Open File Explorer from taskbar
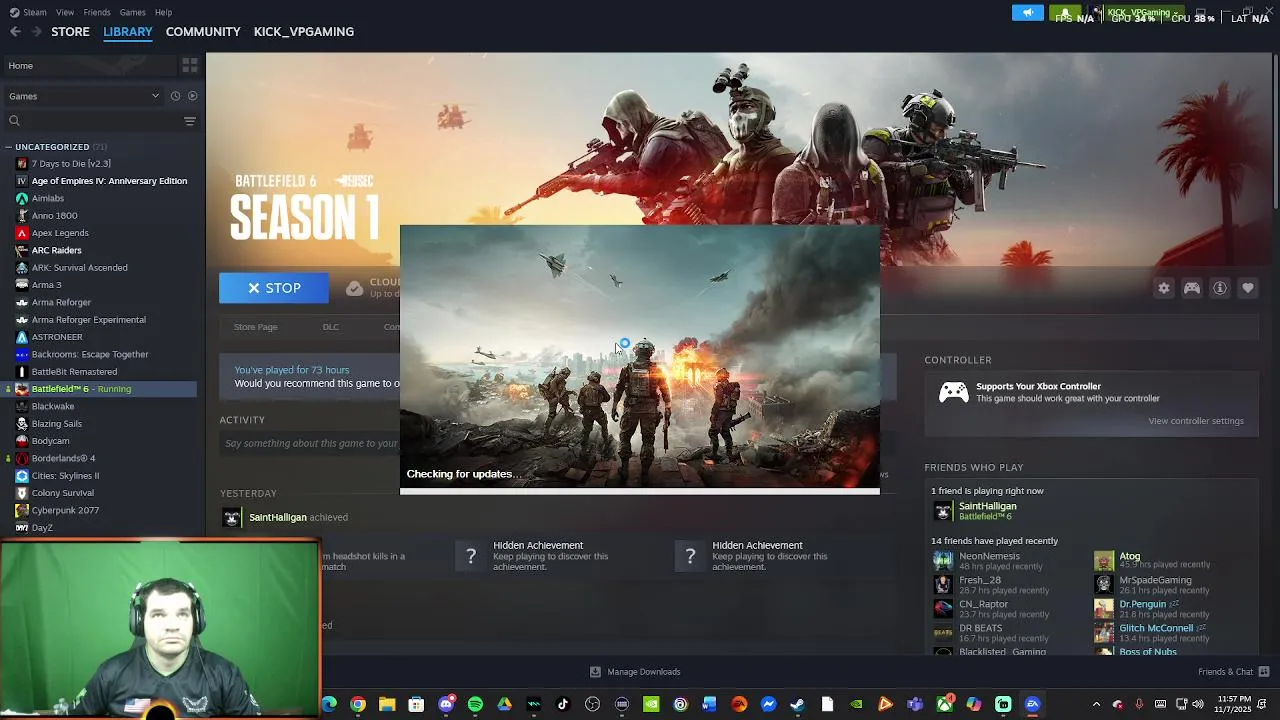The width and height of the screenshot is (1280, 720). point(387,705)
